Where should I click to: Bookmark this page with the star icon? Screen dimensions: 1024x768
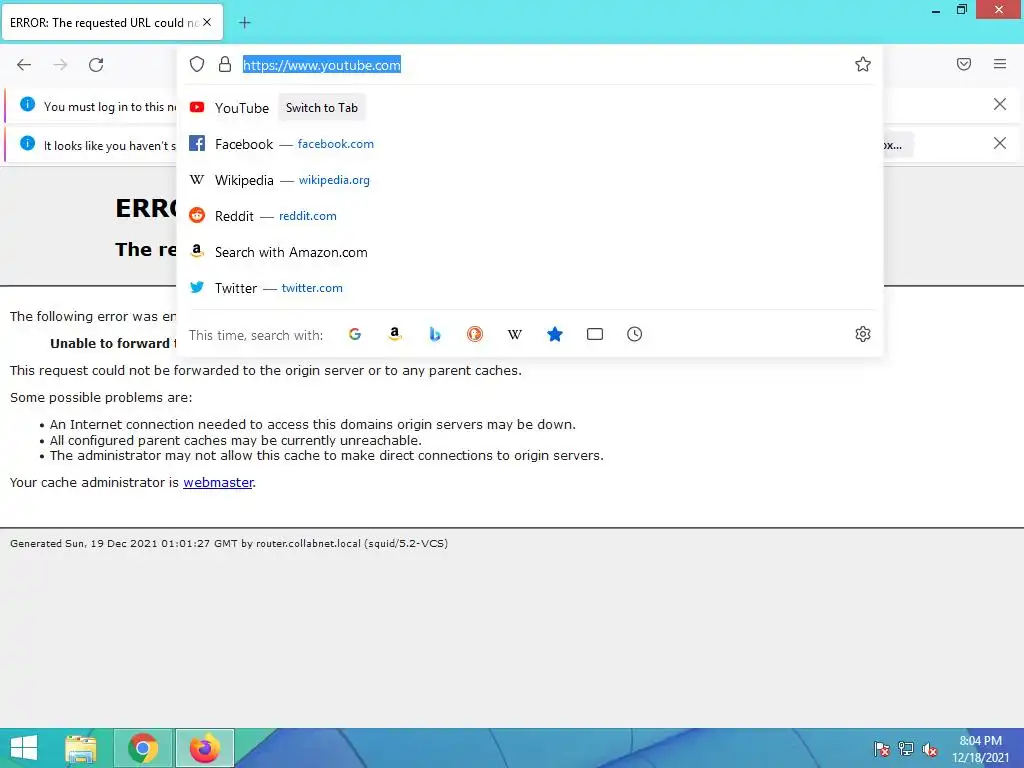tap(863, 64)
